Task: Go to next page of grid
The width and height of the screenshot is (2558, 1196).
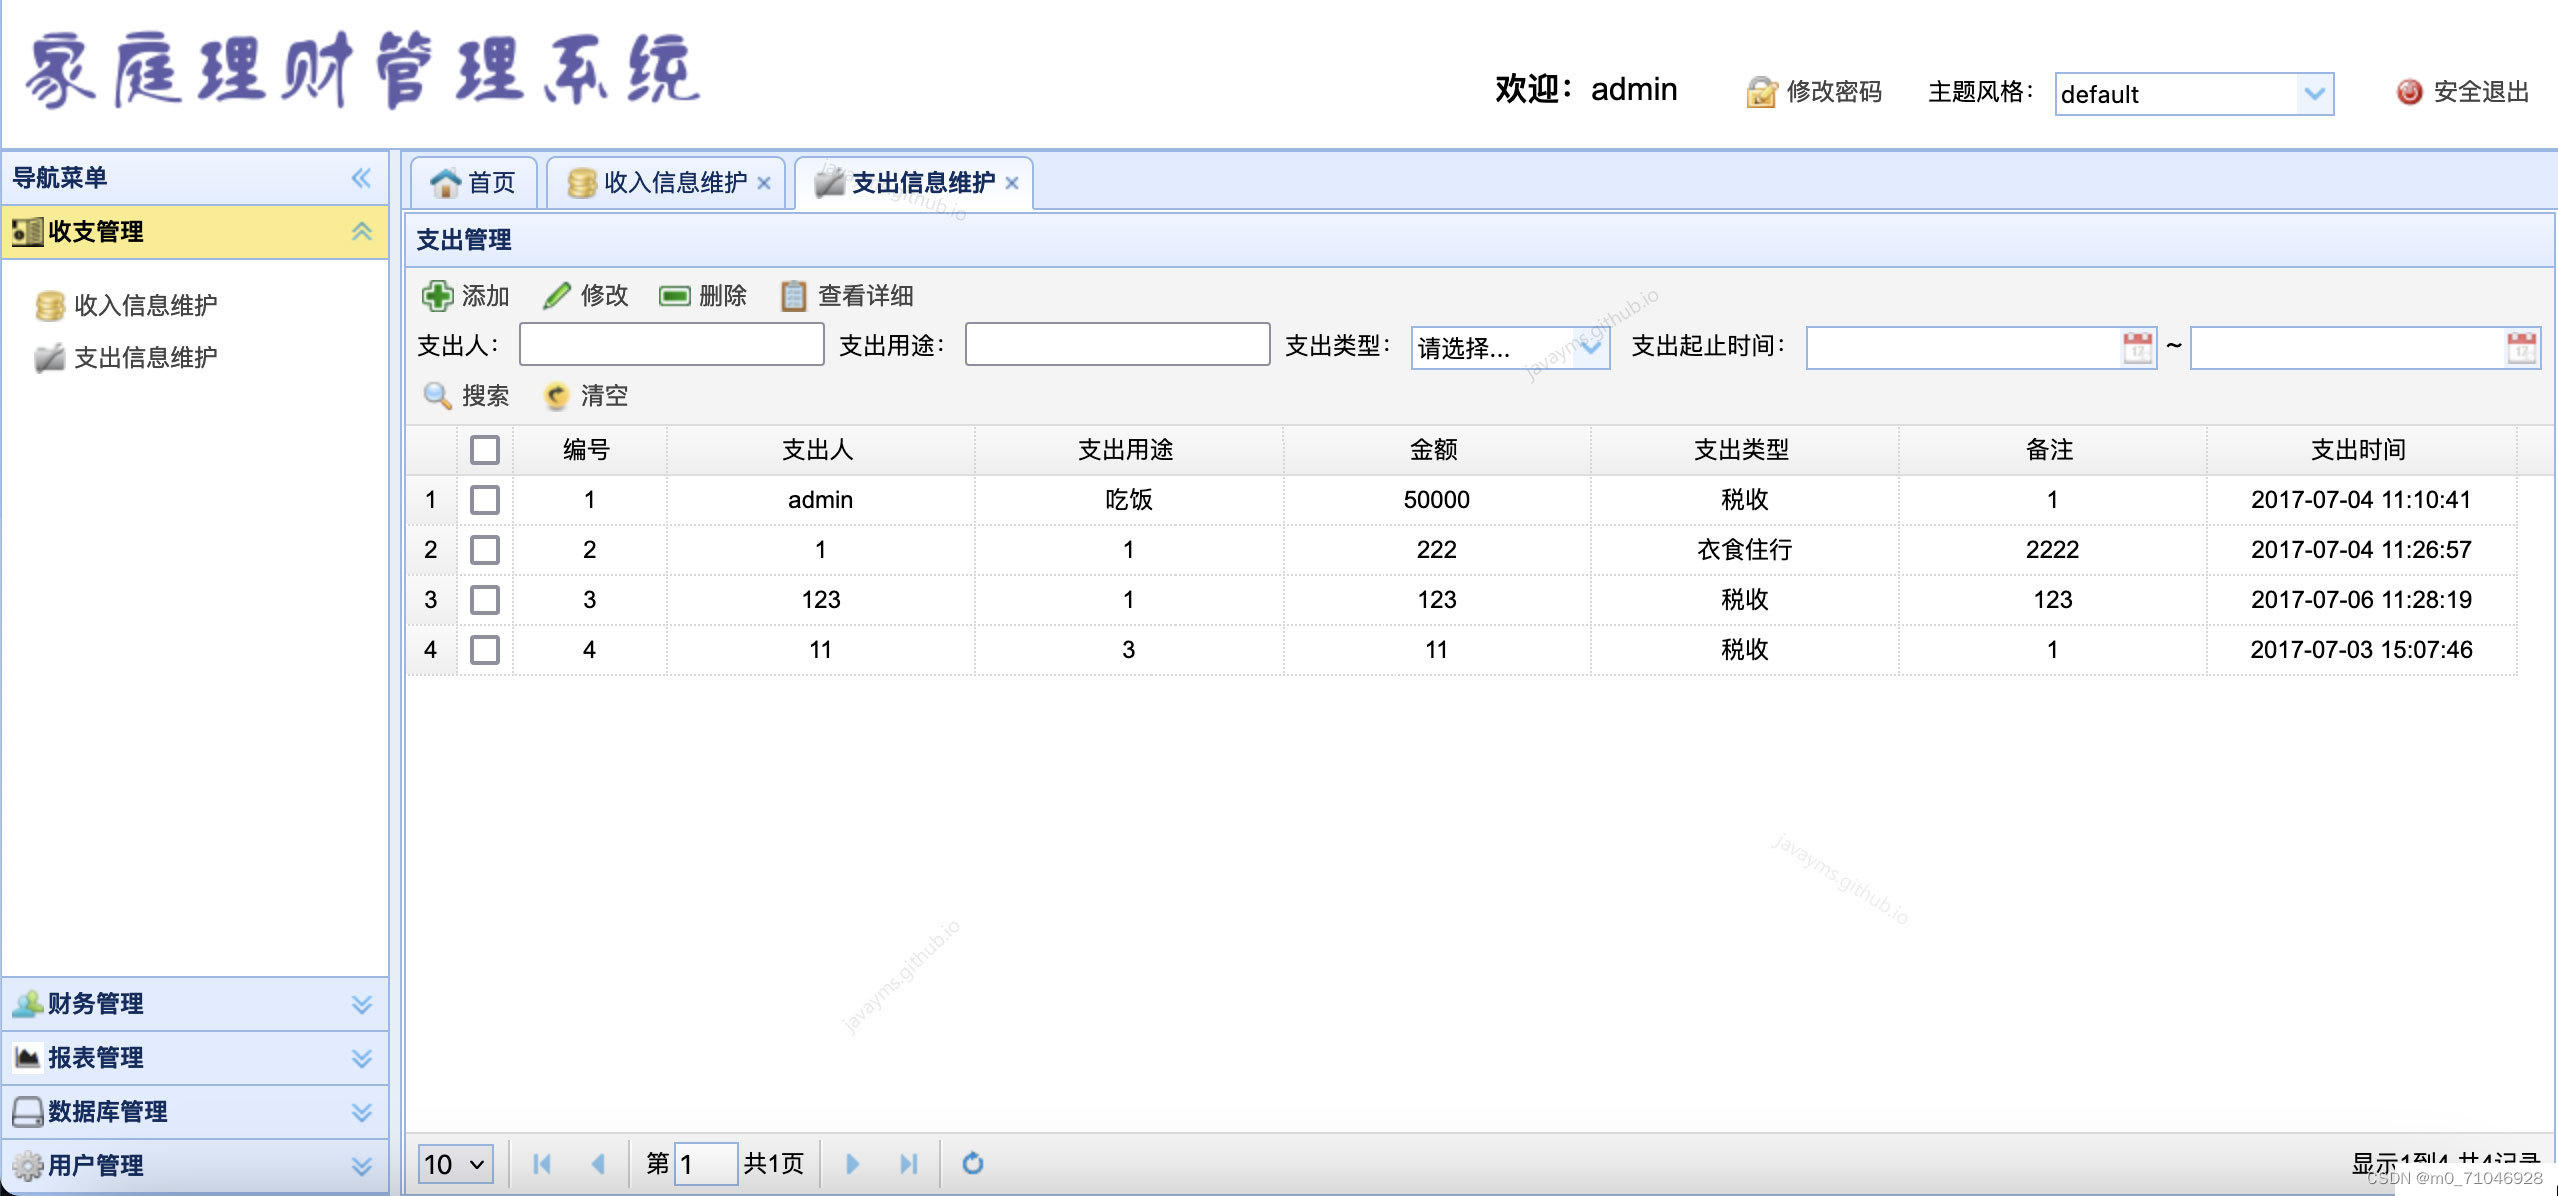Action: 852,1164
